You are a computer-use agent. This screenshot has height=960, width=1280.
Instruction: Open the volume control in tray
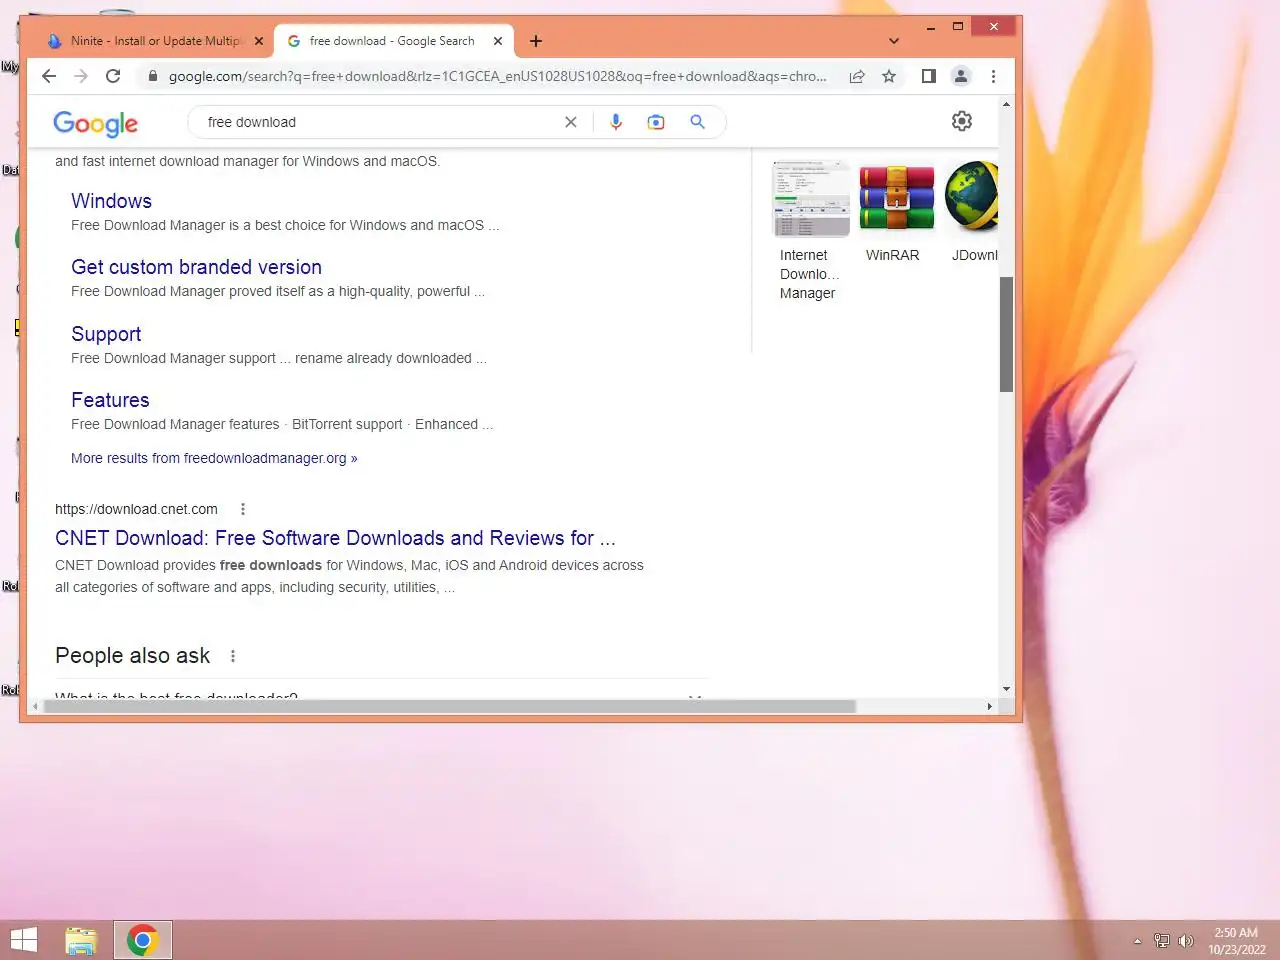1186,941
